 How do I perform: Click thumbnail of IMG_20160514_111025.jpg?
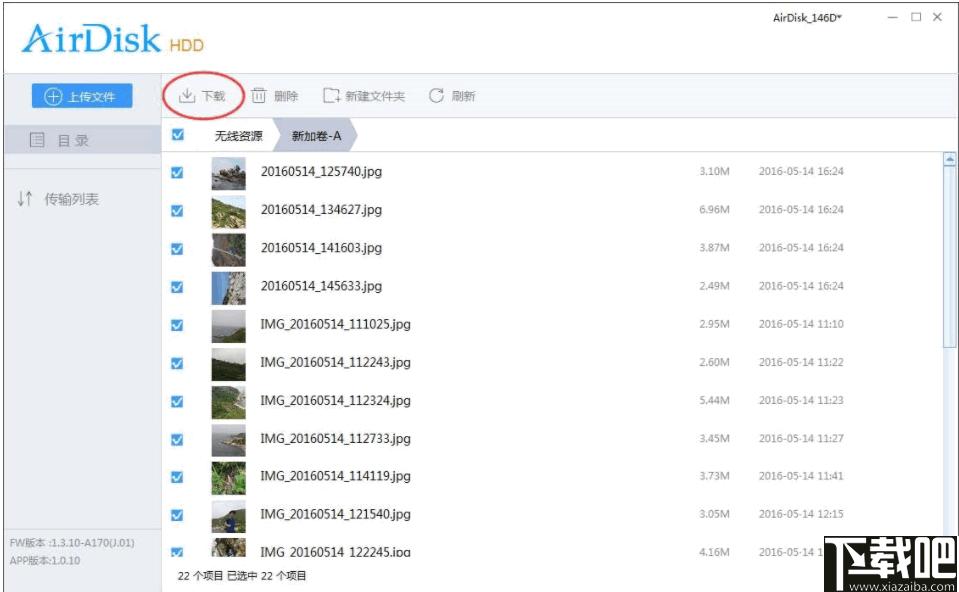(x=229, y=326)
